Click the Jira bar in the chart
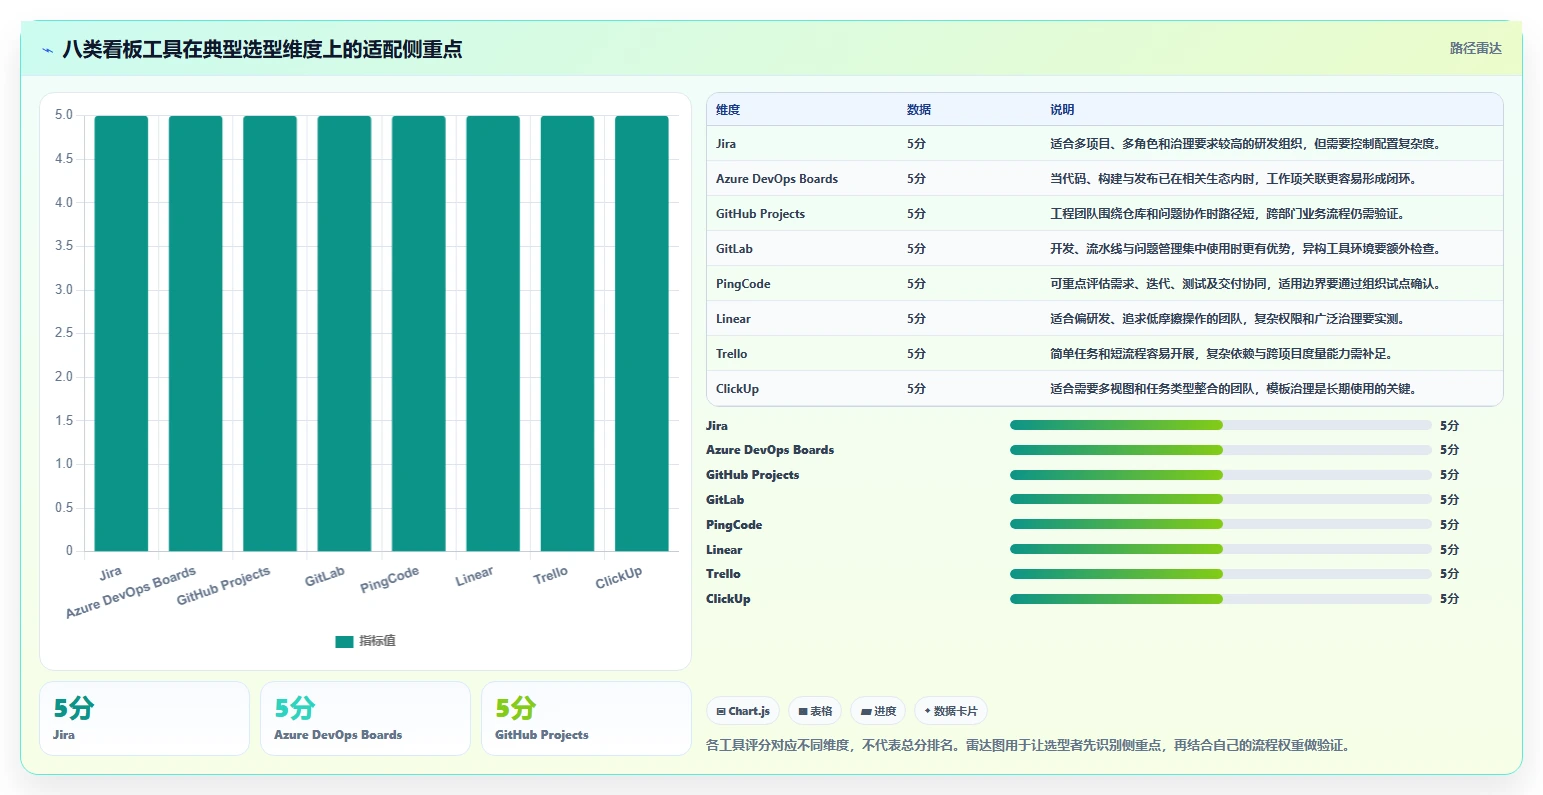This screenshot has height=795, width=1543. tap(121, 333)
